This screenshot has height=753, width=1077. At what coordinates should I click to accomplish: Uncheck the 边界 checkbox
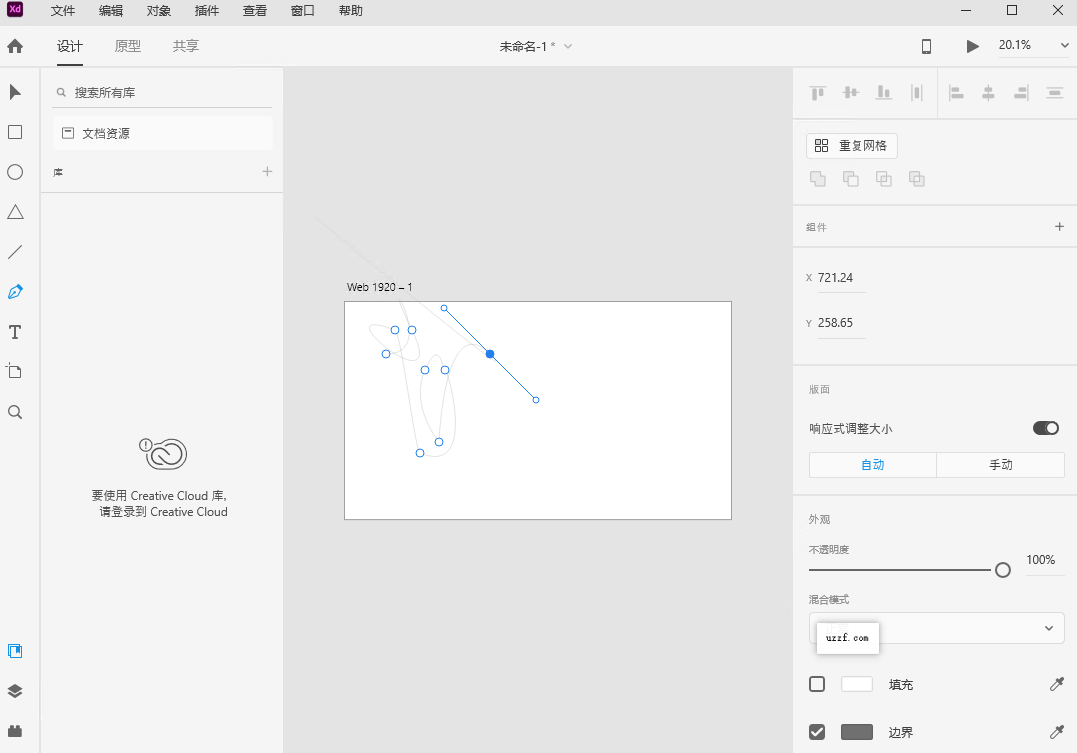(816, 731)
